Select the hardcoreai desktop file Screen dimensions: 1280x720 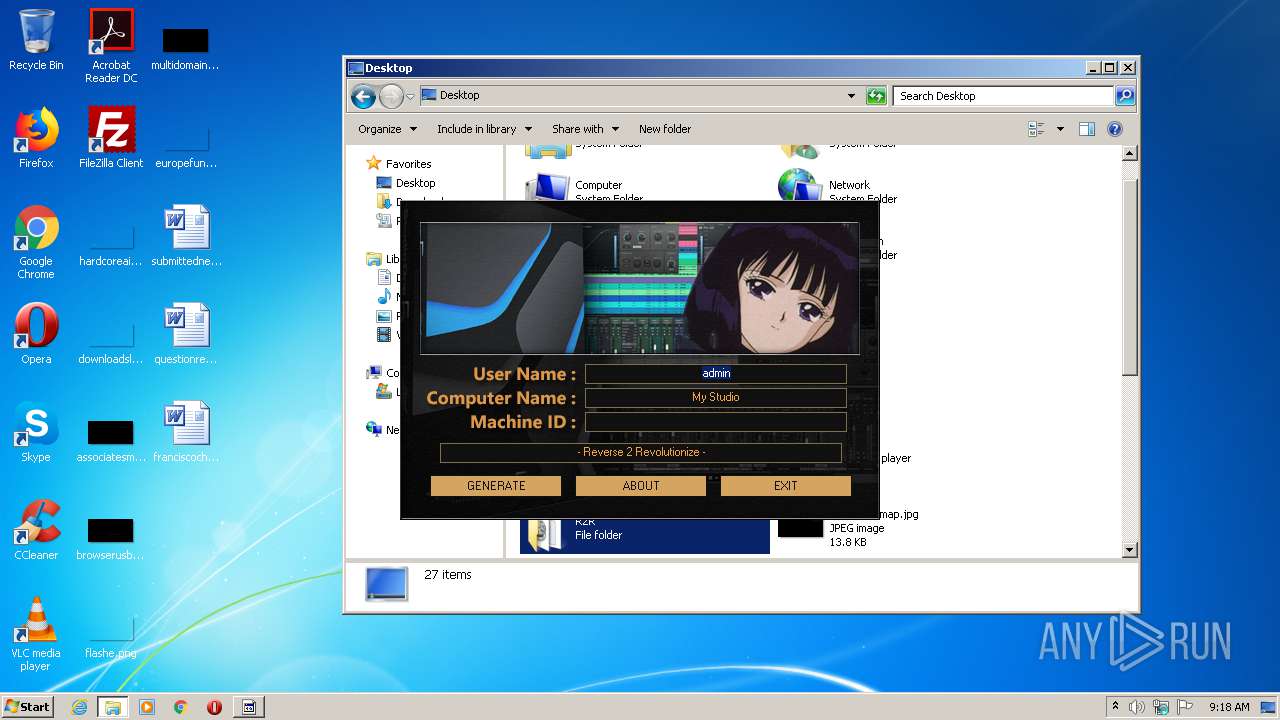click(x=111, y=244)
